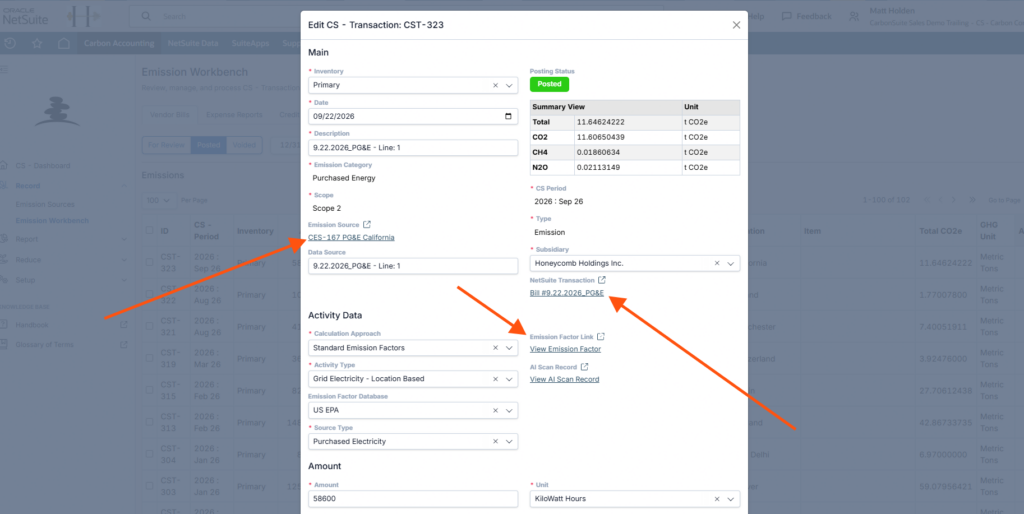
Task: Expand the Setup section in sidebar
Action: [x=125, y=280]
